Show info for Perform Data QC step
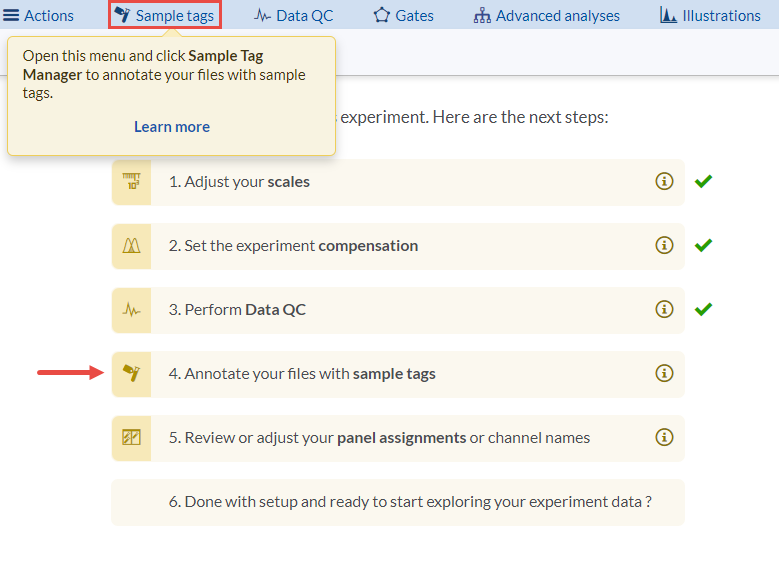779x563 pixels. (663, 310)
